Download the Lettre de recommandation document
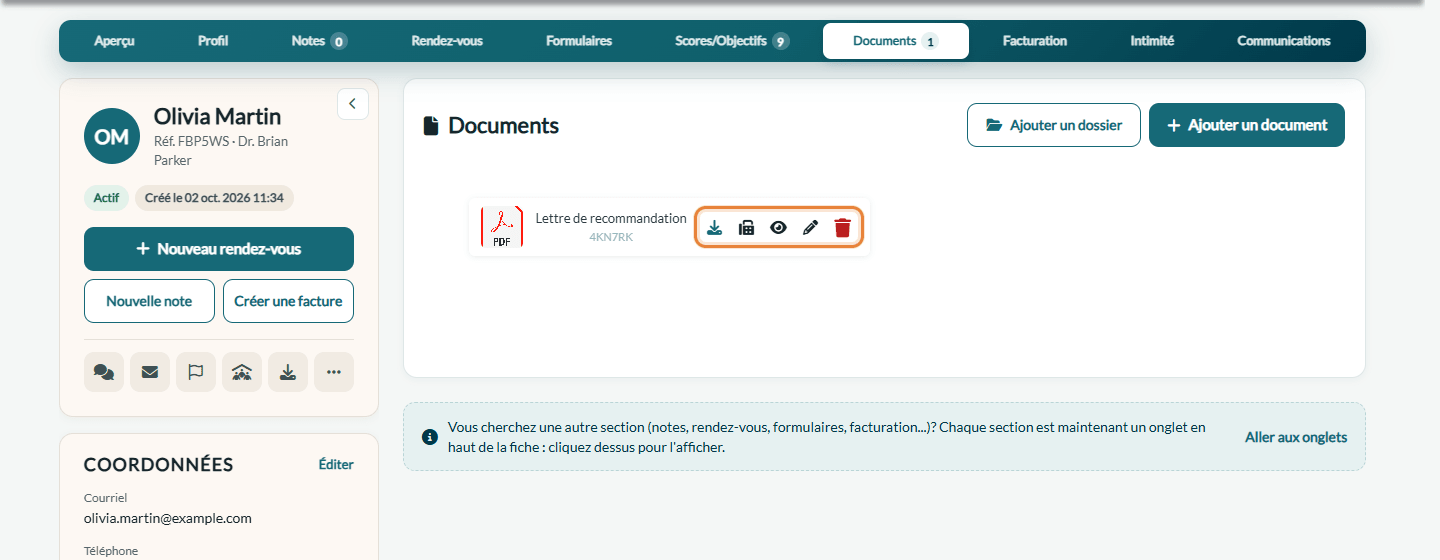This screenshot has height=560, width=1440. pyautogui.click(x=715, y=228)
